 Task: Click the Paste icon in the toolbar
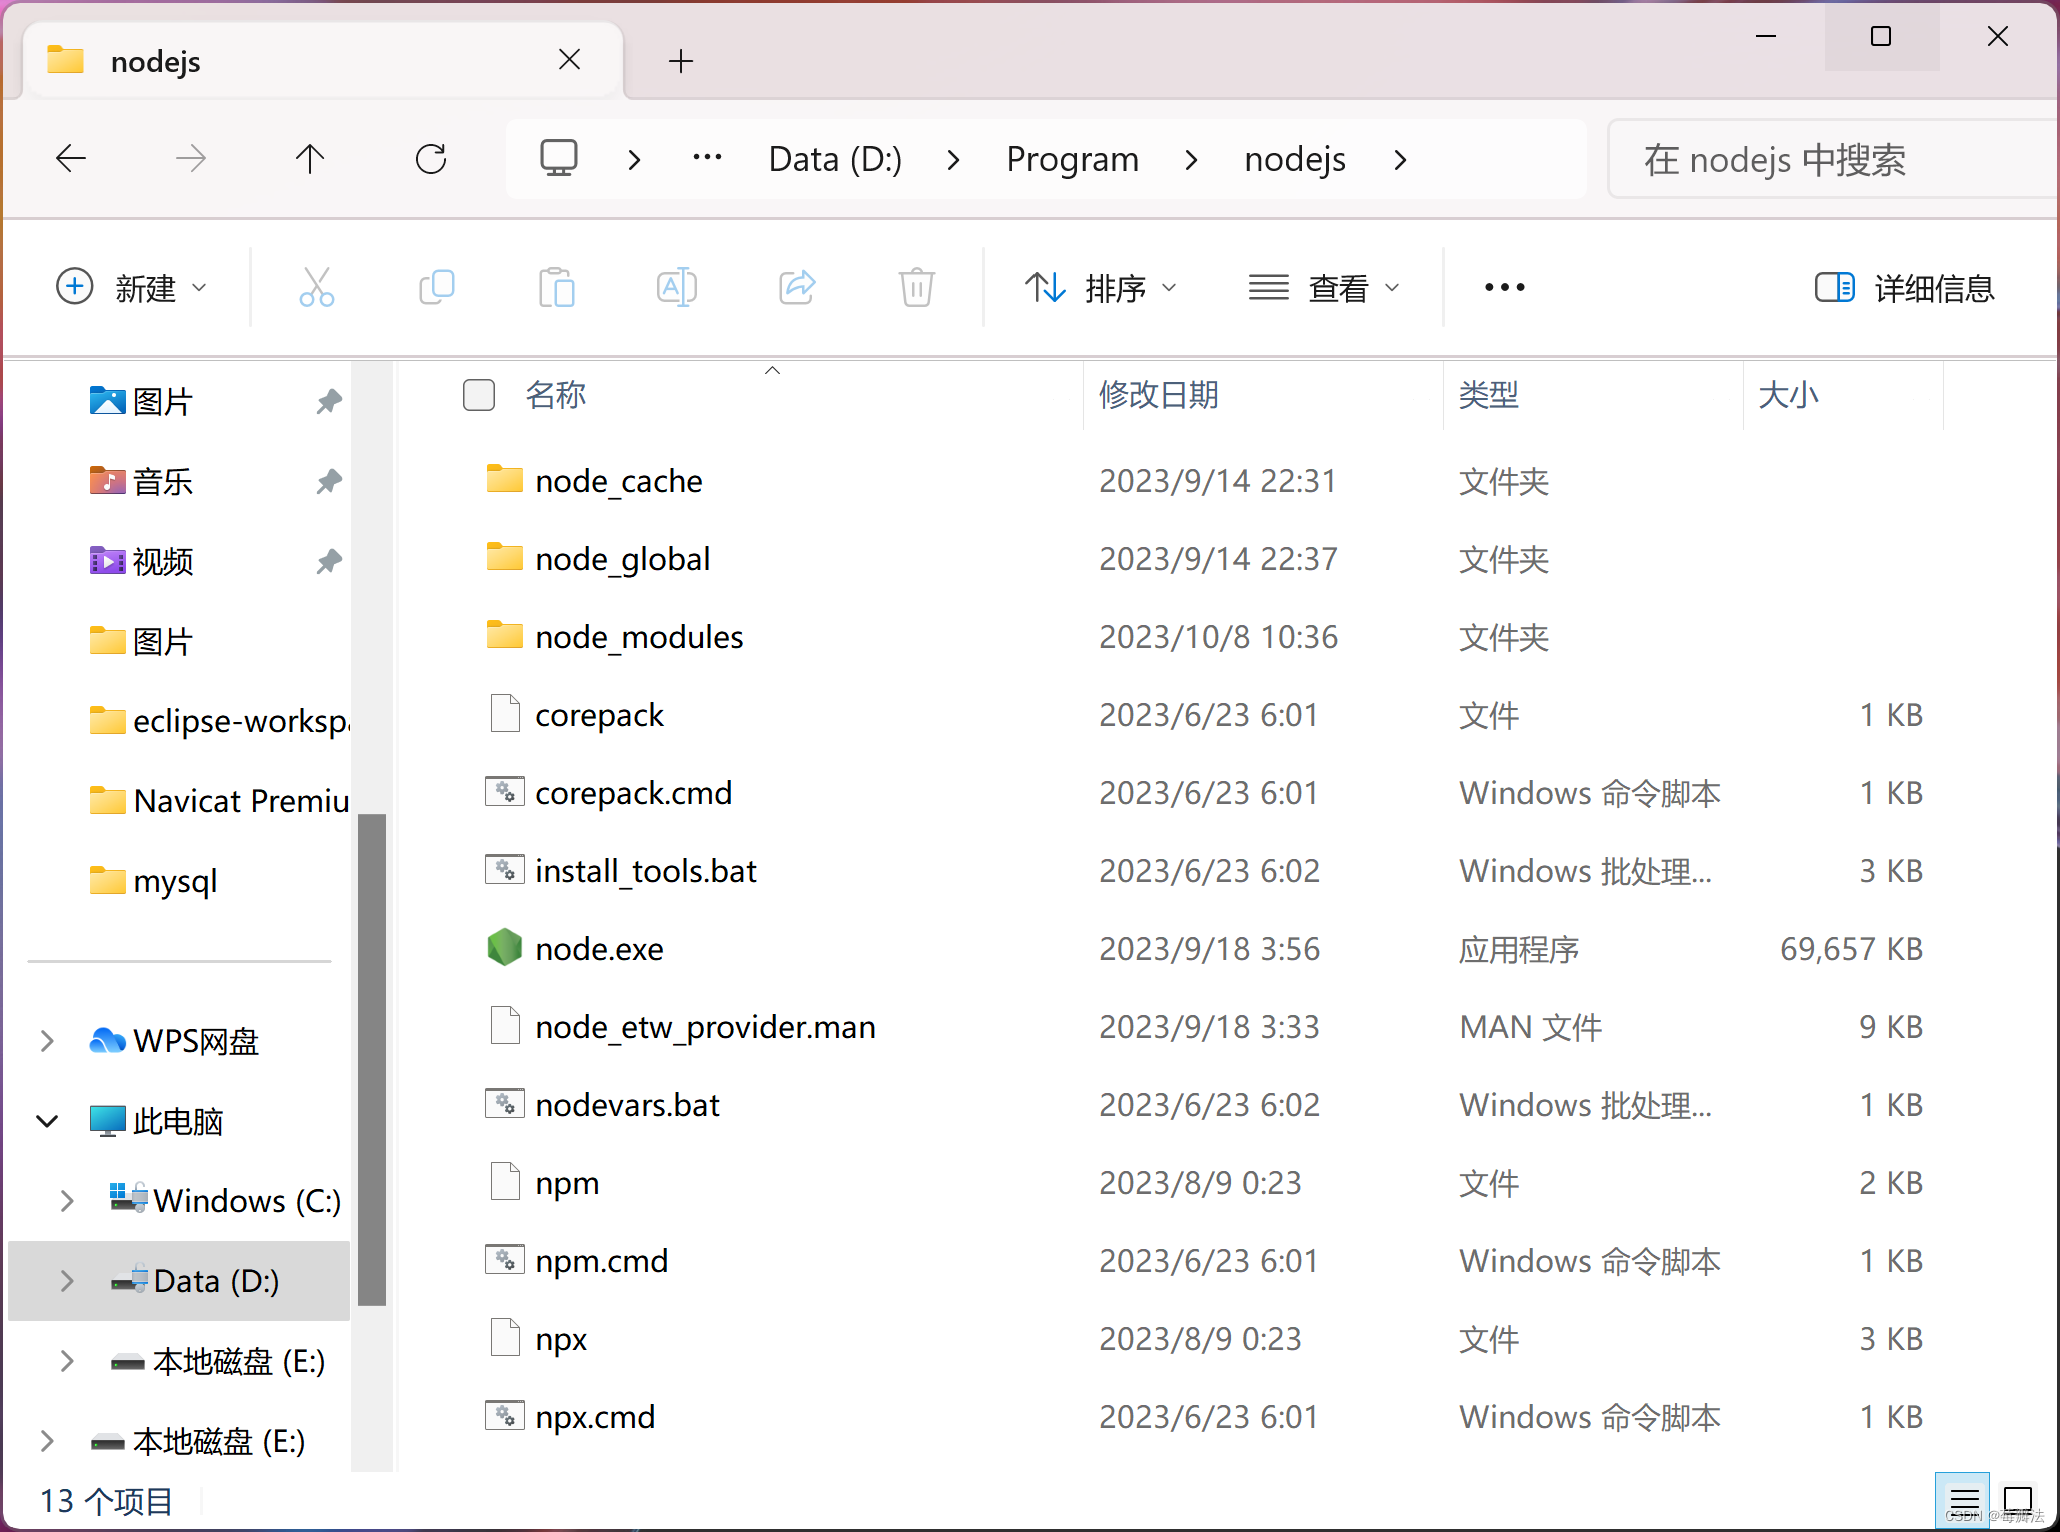pos(557,287)
